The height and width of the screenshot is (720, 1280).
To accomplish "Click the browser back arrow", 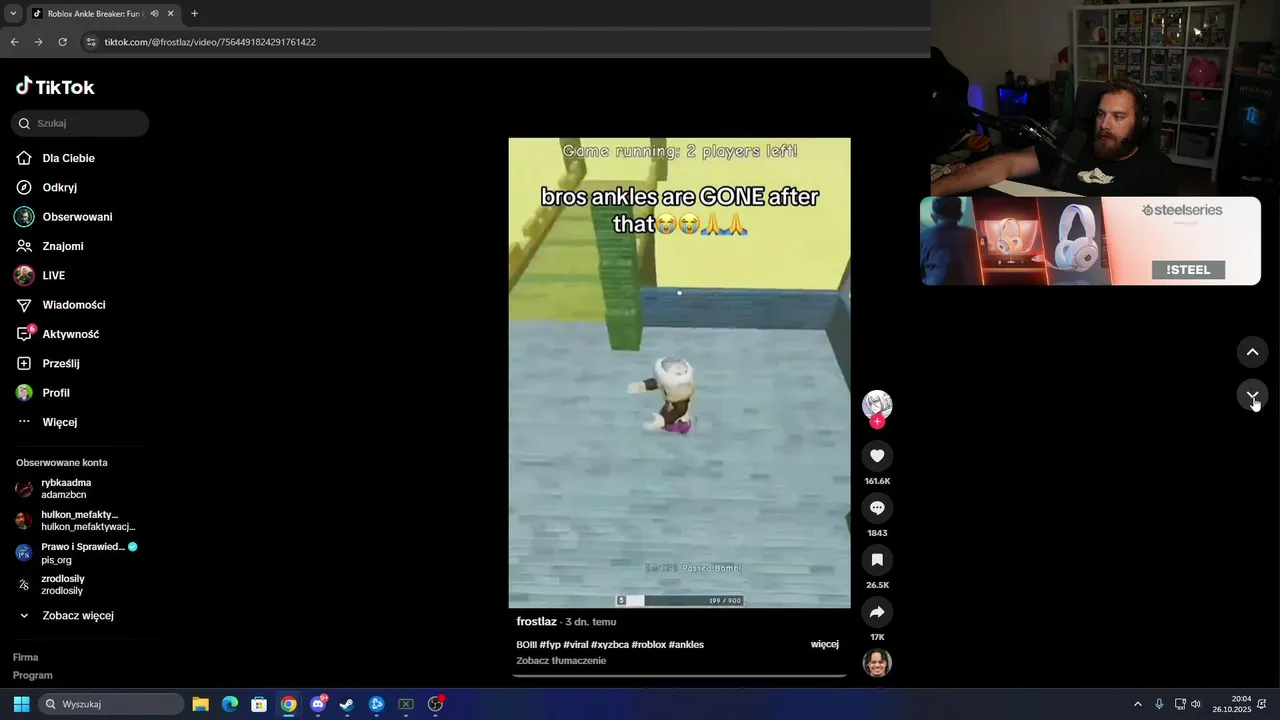I will point(14,42).
